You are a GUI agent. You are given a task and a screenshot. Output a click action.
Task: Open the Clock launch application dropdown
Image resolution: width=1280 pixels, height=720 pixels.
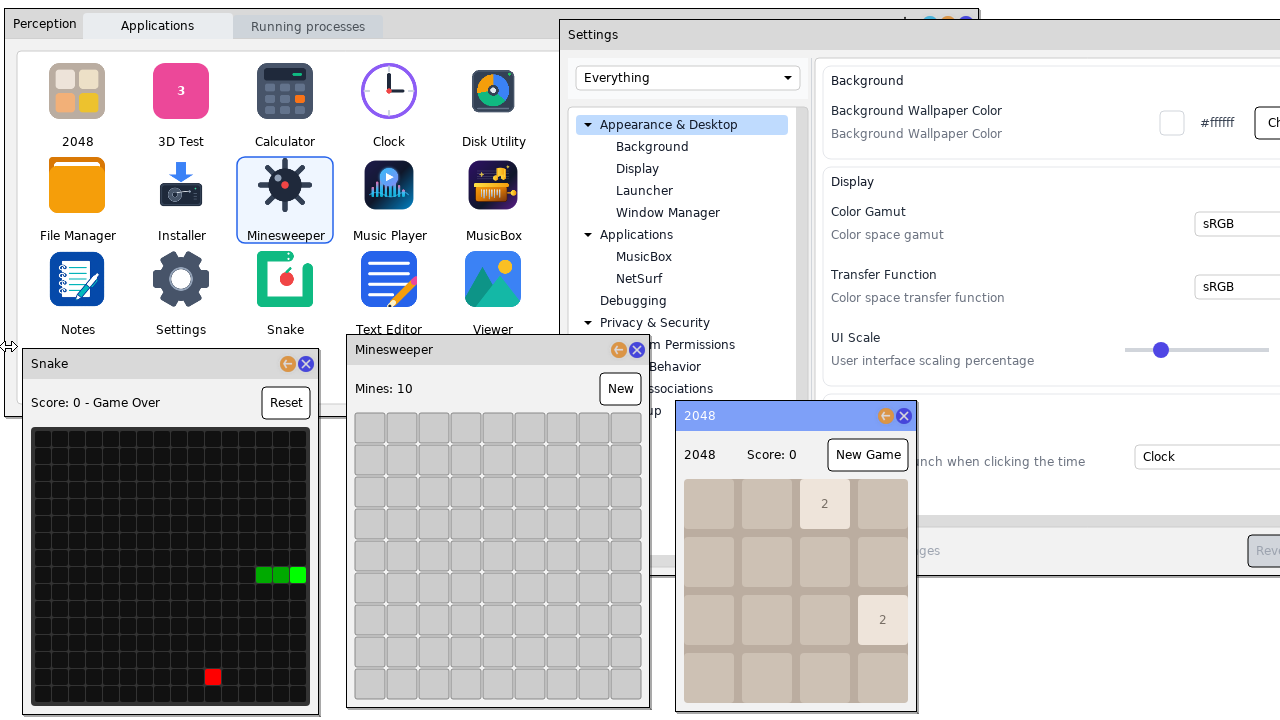1208,457
